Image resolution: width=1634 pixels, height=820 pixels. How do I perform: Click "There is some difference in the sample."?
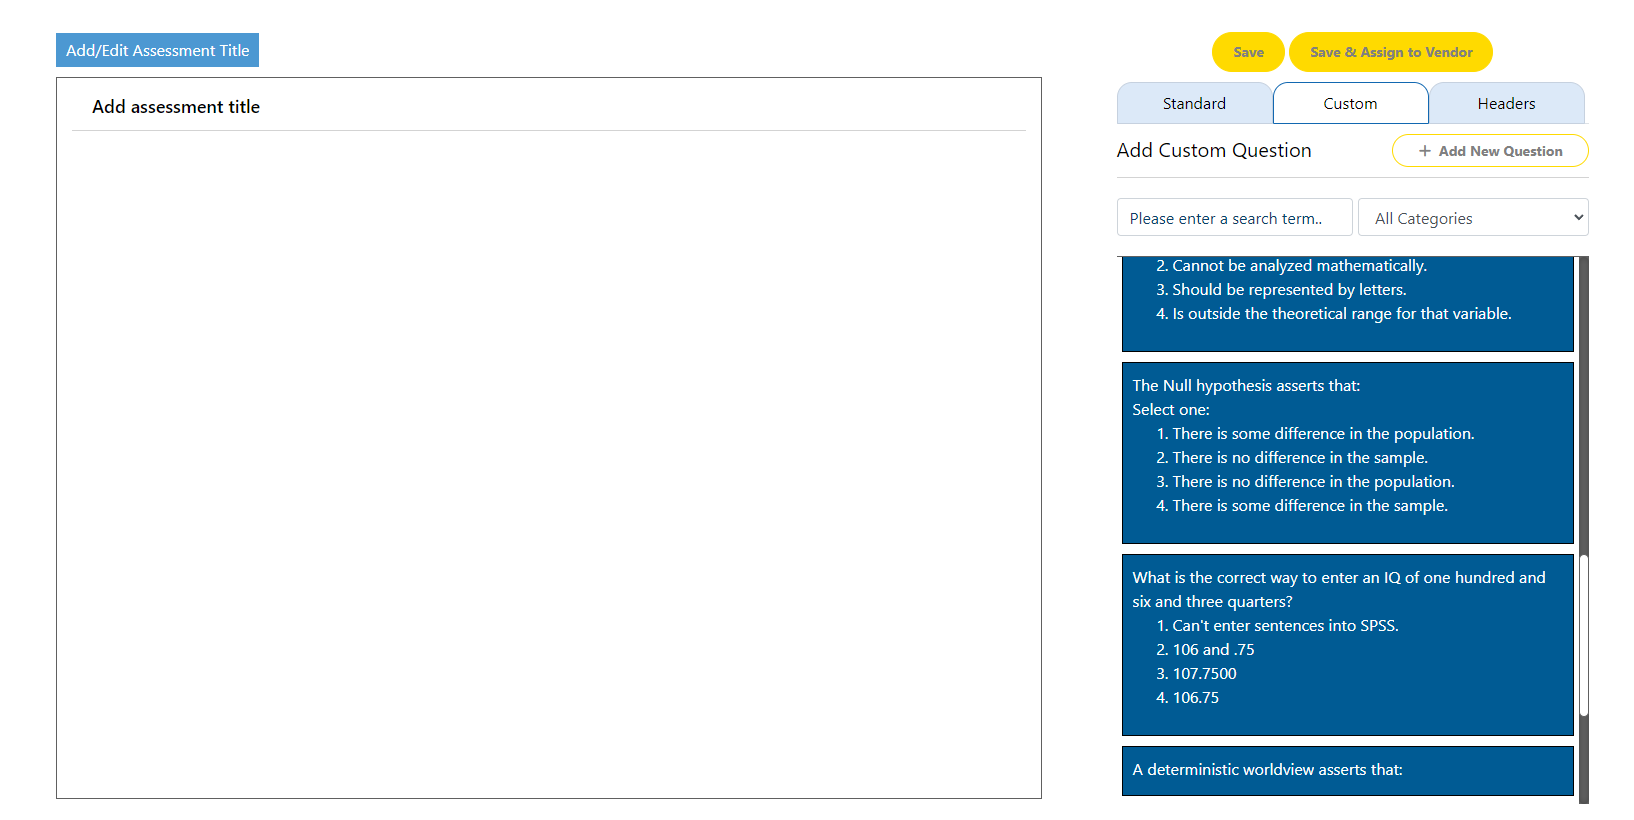(1310, 506)
